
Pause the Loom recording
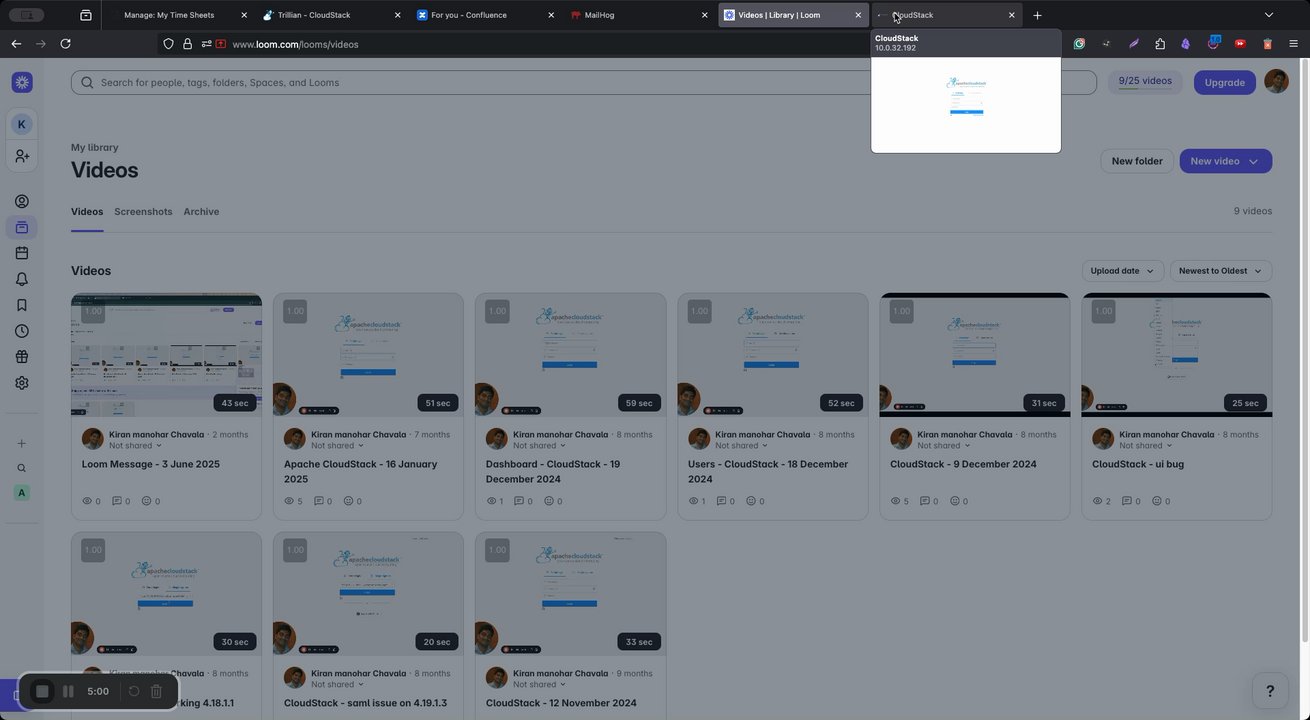68,691
